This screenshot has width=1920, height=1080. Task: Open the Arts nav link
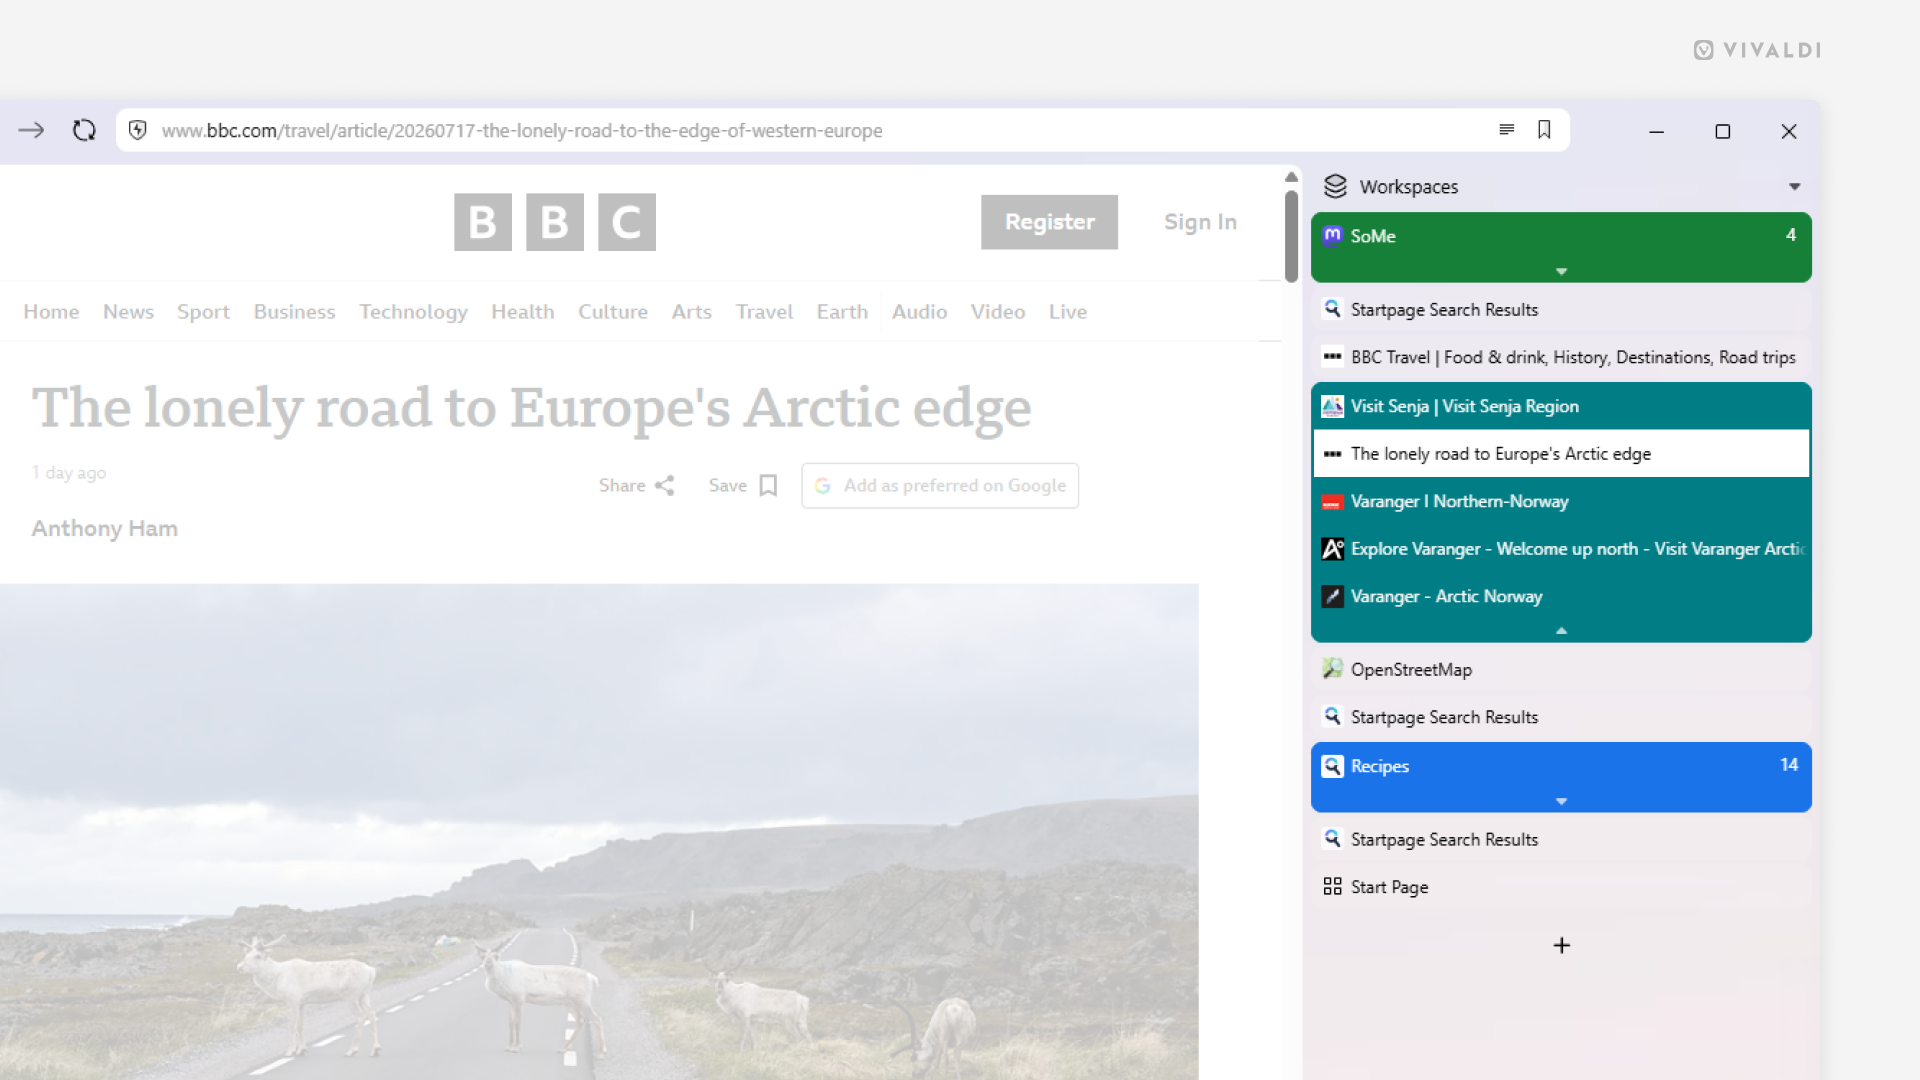coord(691,311)
